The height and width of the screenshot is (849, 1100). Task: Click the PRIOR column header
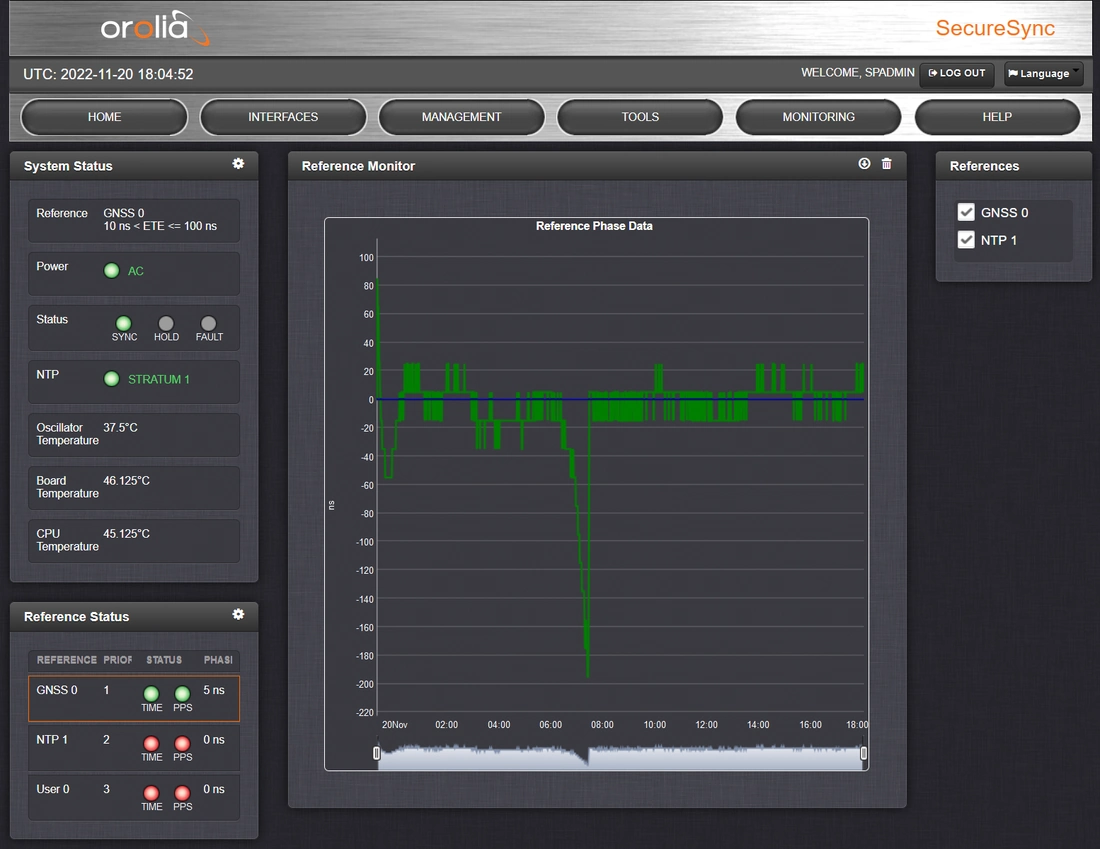pos(118,660)
